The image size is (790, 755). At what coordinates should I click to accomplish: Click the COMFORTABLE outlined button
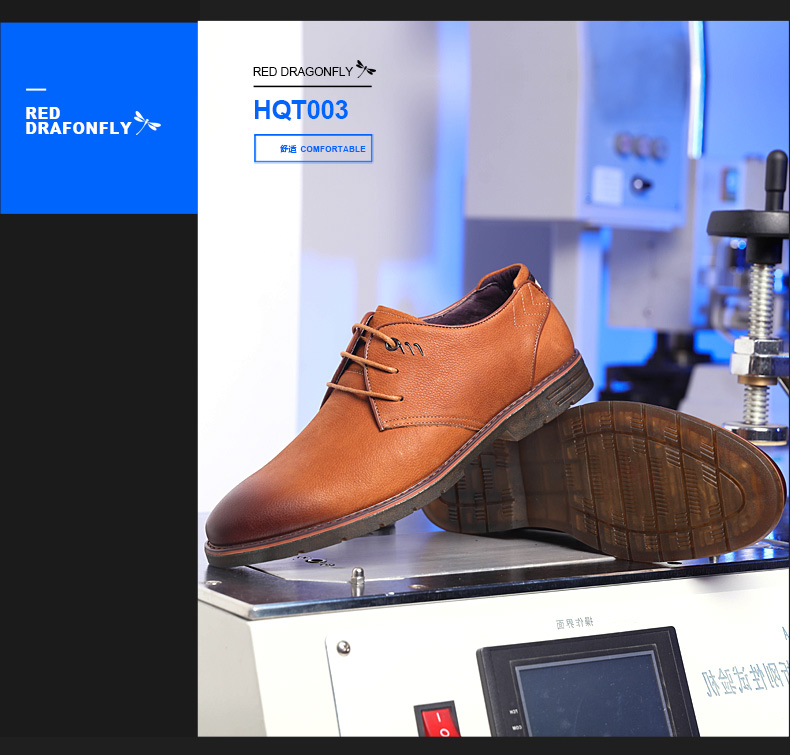click(313, 148)
